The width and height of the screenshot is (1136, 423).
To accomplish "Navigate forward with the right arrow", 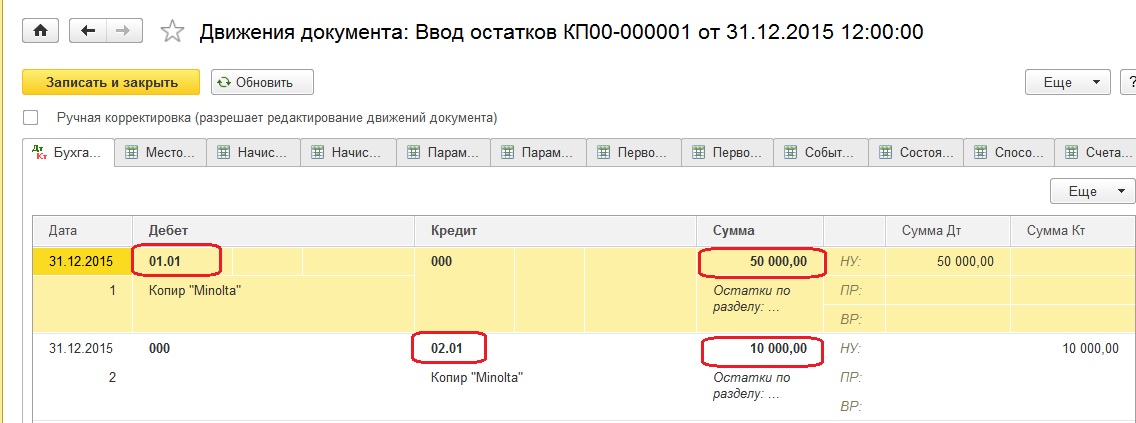I will pyautogui.click(x=124, y=30).
